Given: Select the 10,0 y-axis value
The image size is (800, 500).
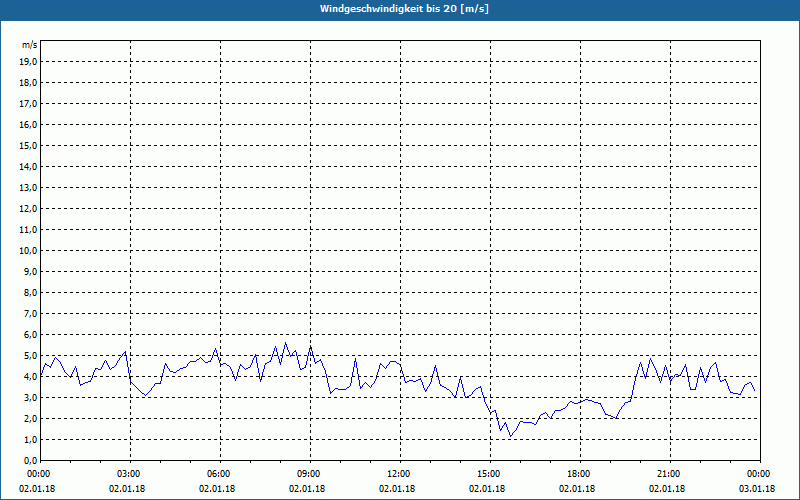Looking at the screenshot, I should 28,251.
